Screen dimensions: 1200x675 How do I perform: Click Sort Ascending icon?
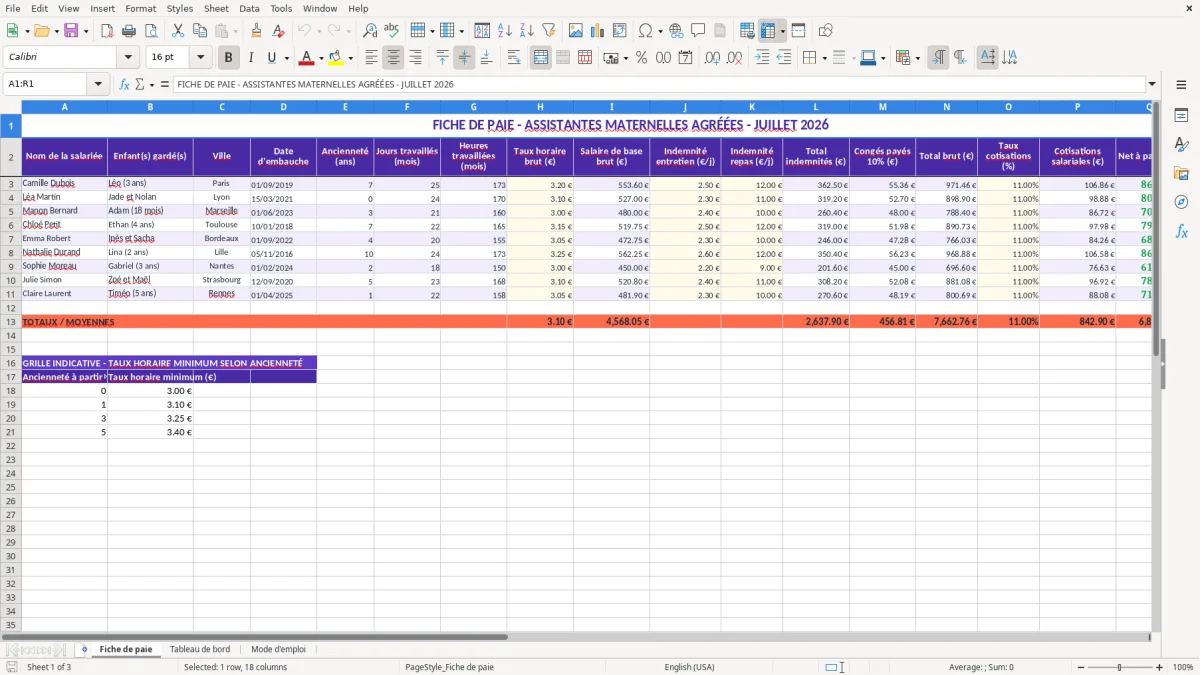pos(505,31)
